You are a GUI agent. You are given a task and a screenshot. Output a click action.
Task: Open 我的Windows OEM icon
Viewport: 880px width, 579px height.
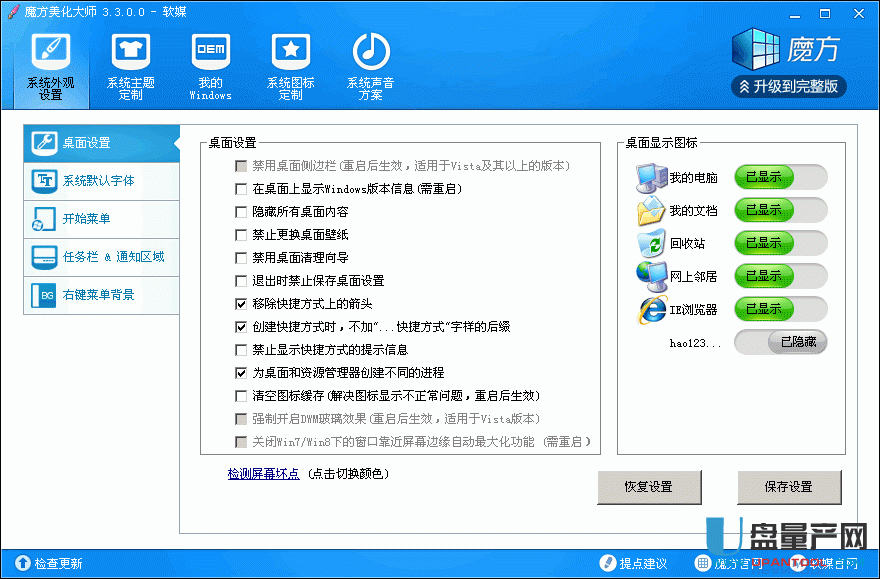210,67
